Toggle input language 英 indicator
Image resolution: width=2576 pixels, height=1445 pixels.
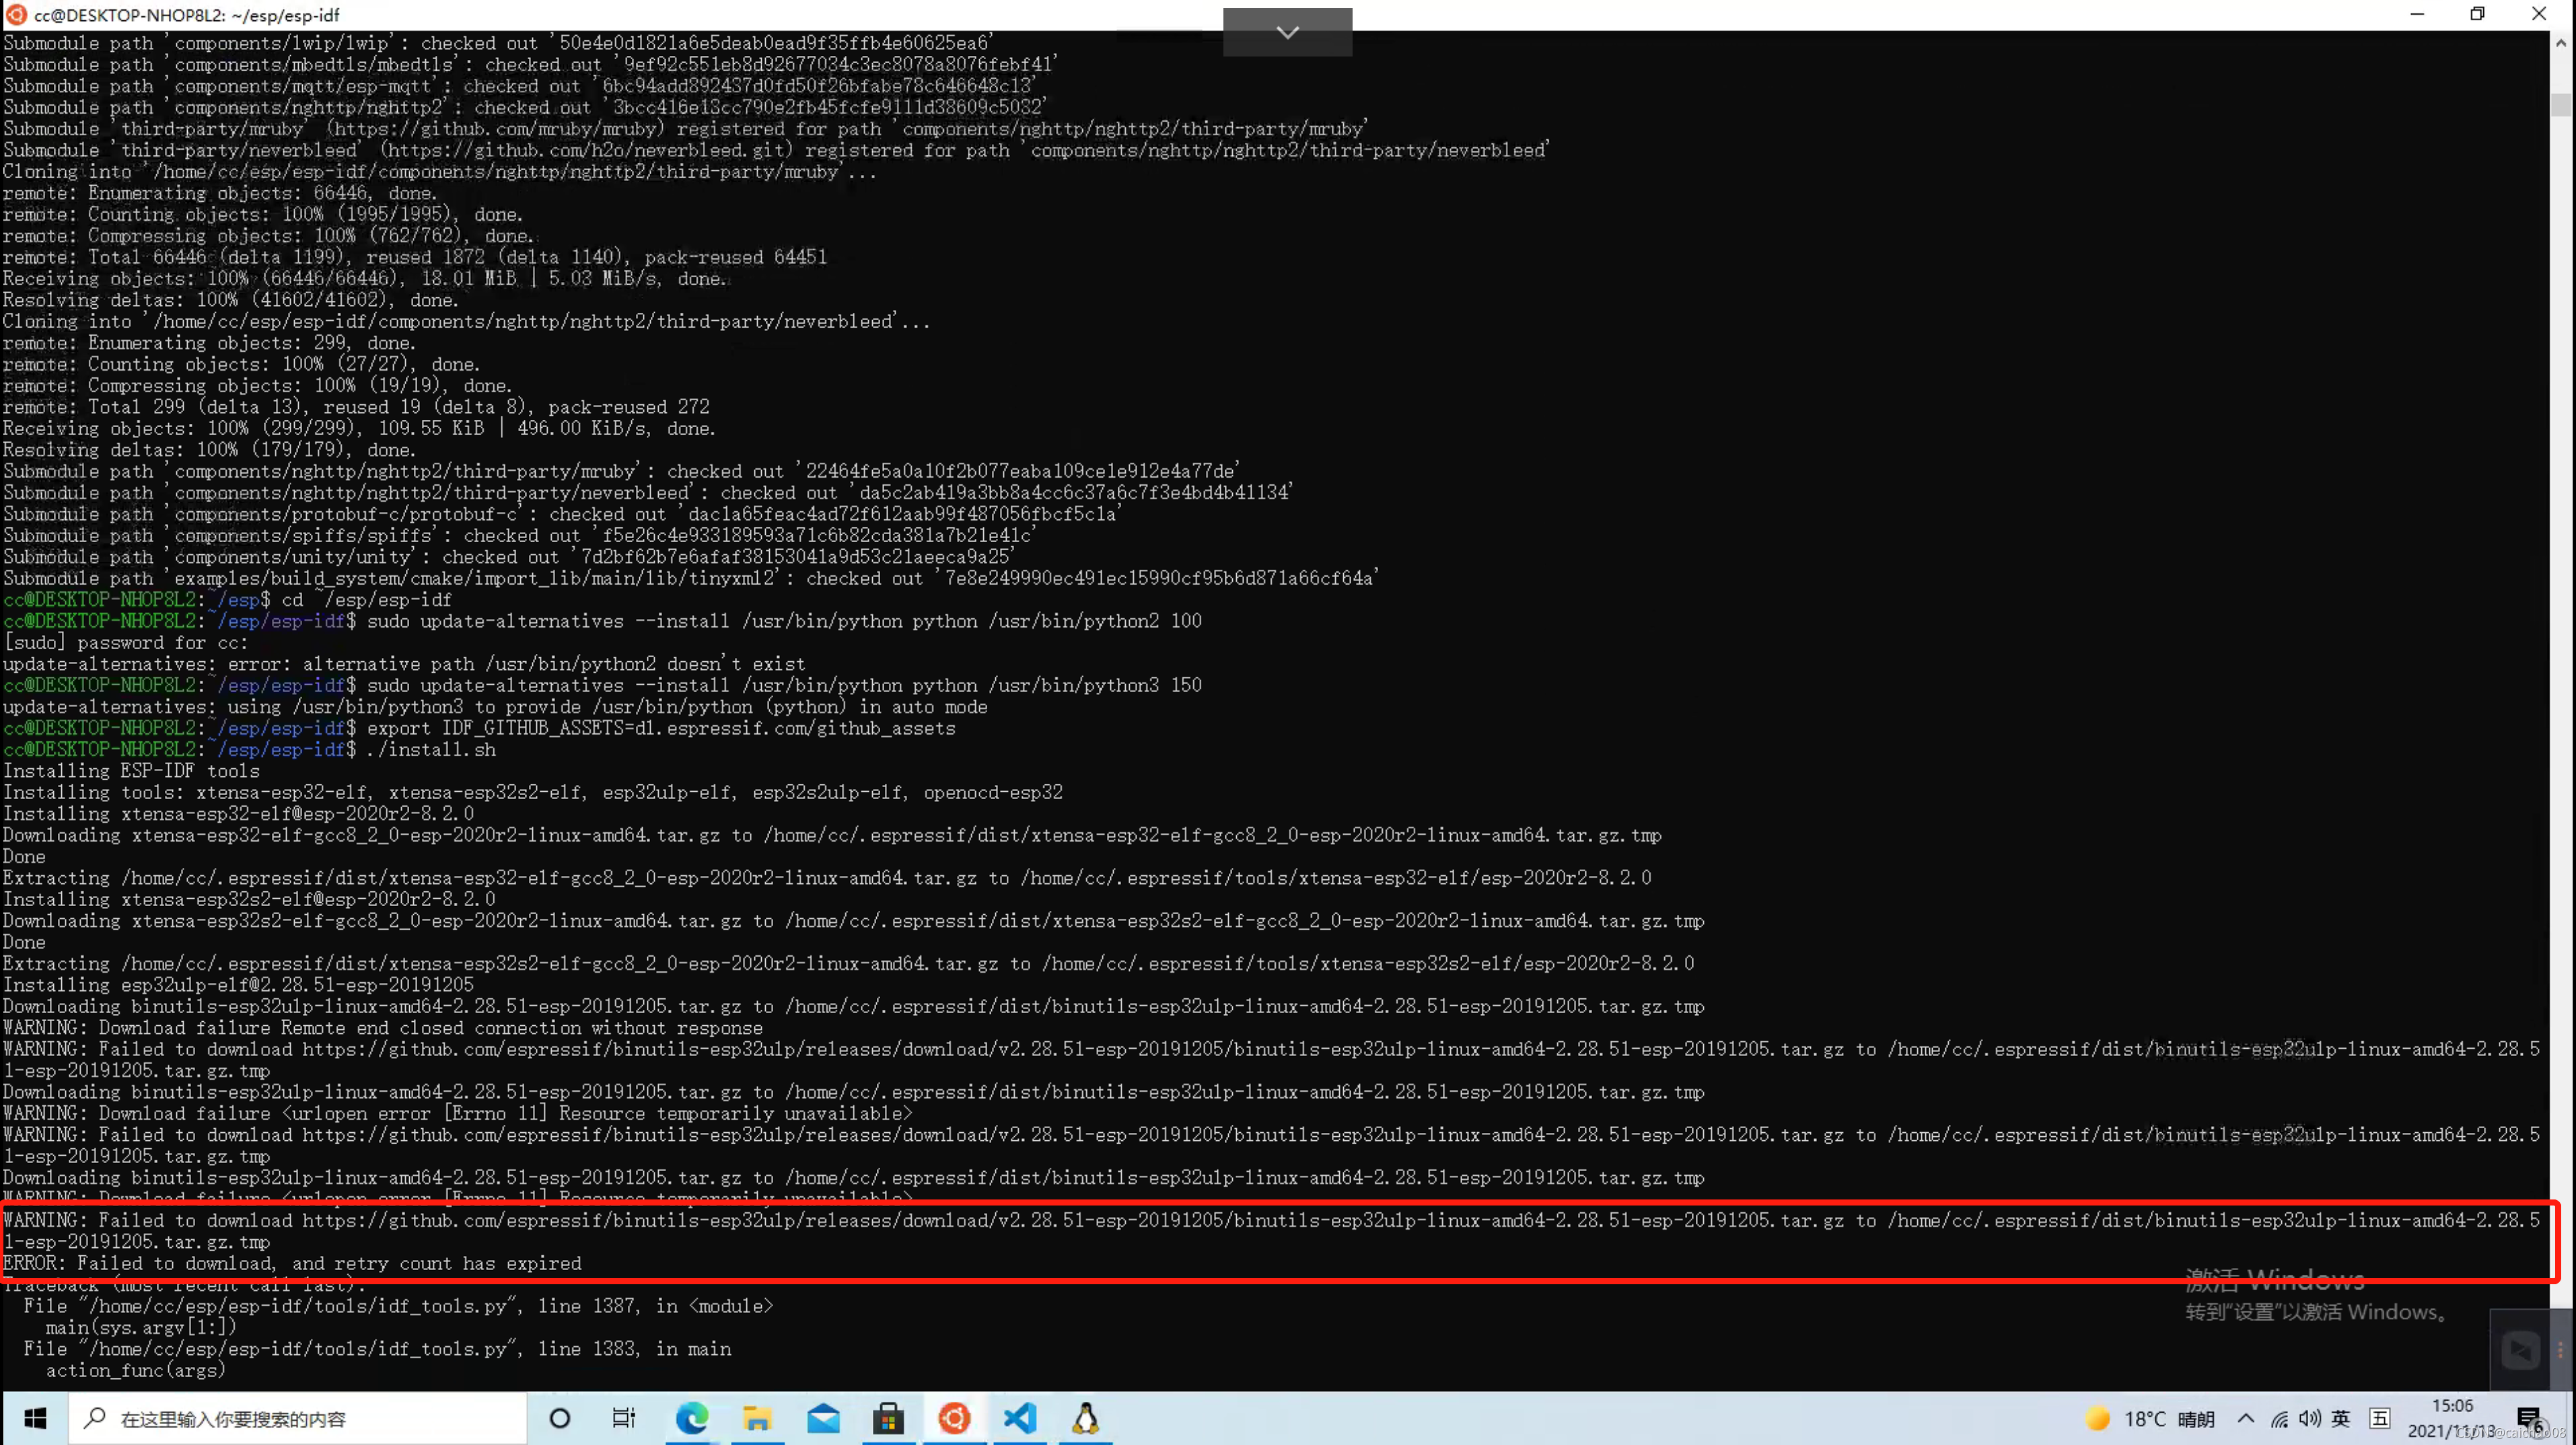tap(2341, 1418)
